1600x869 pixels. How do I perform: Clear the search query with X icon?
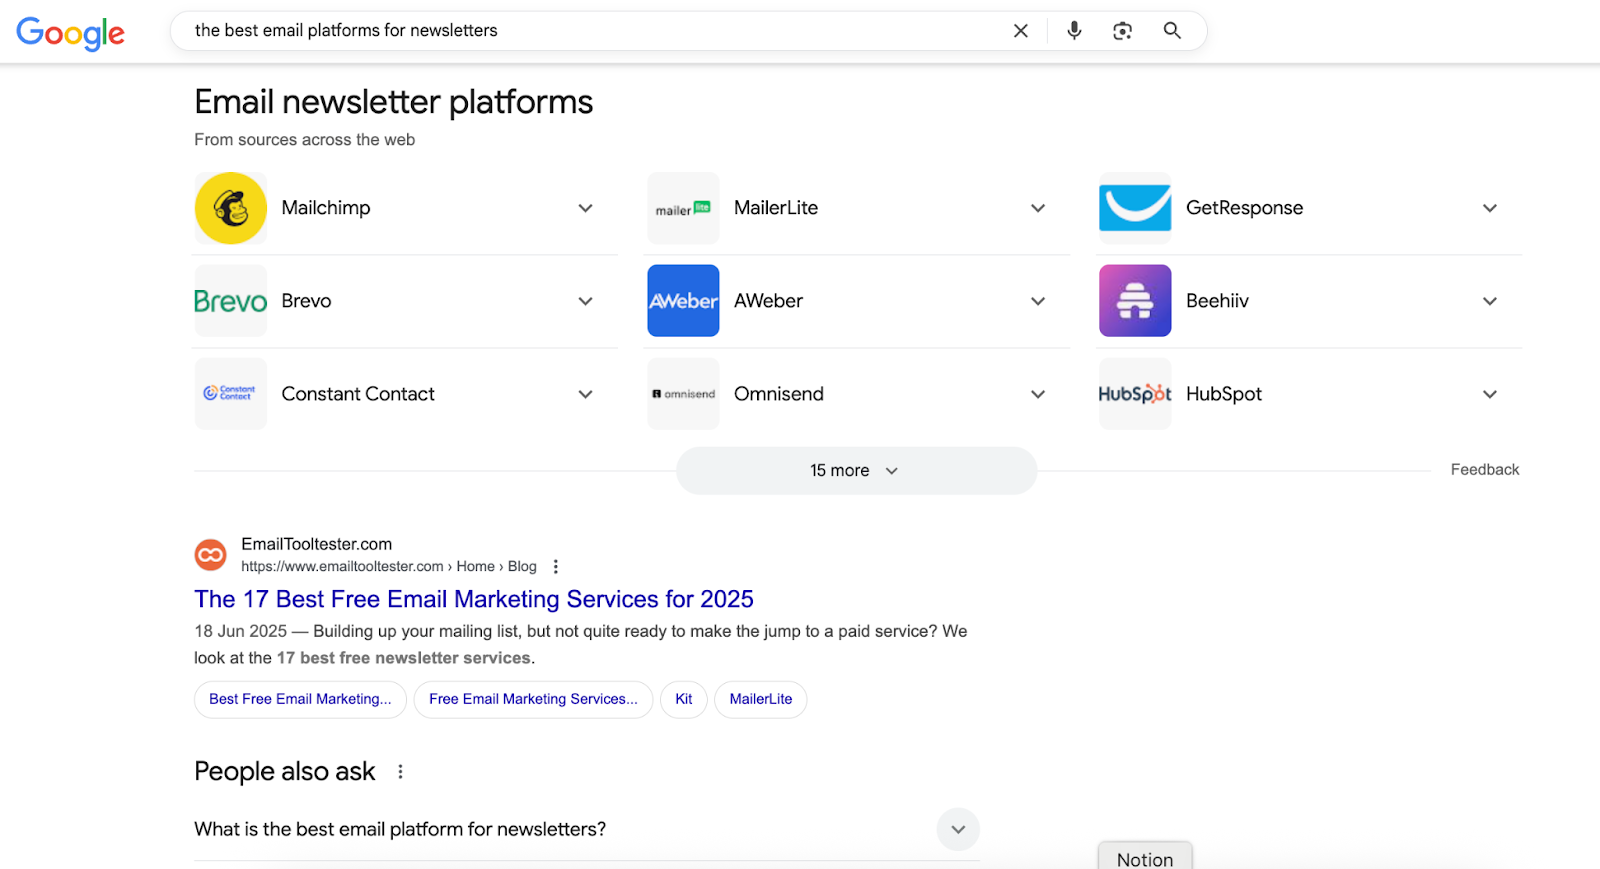click(x=1021, y=31)
